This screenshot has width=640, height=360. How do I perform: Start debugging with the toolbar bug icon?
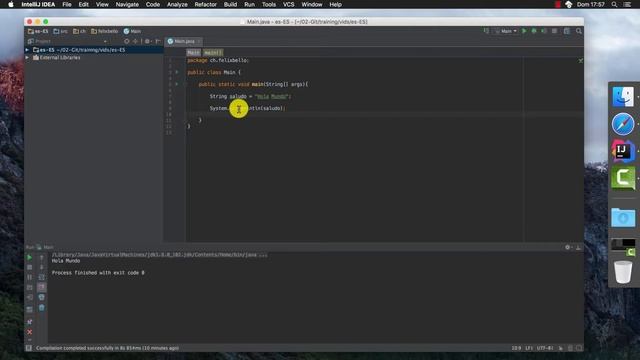point(534,31)
